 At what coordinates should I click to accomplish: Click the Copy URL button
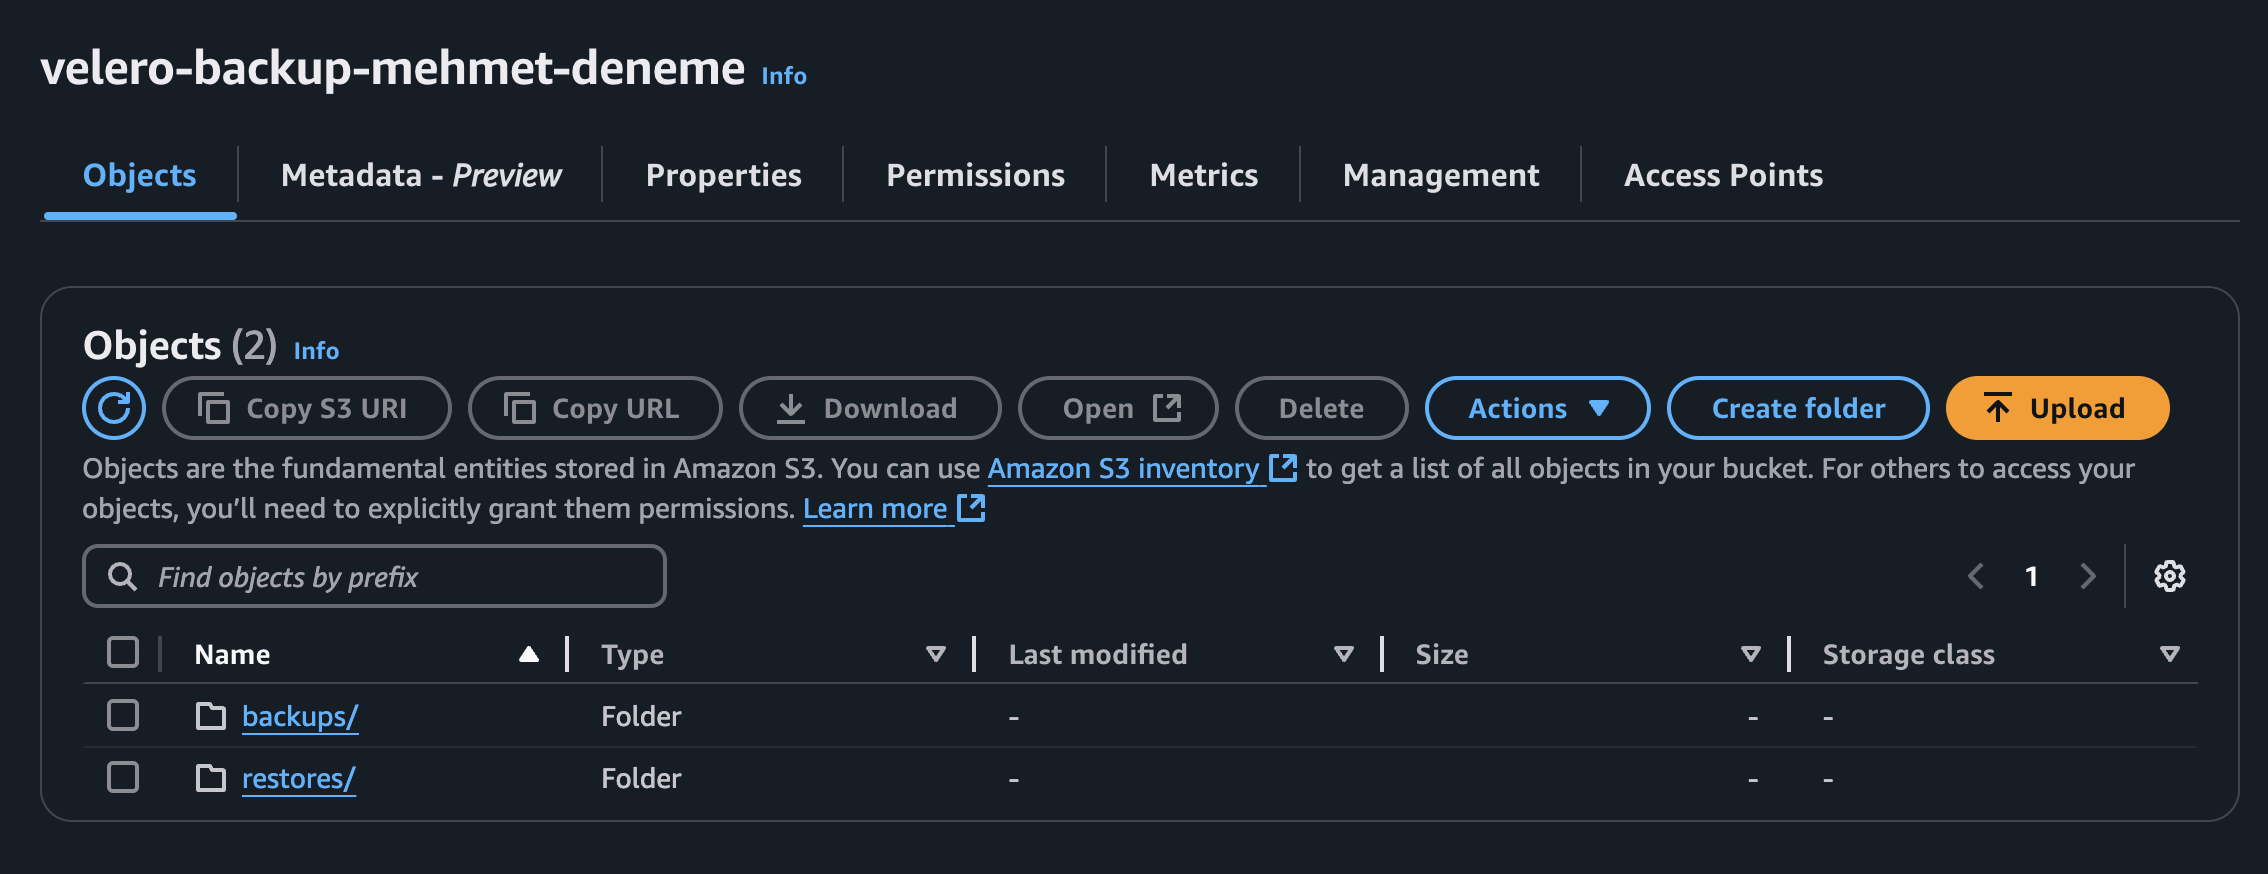click(595, 408)
